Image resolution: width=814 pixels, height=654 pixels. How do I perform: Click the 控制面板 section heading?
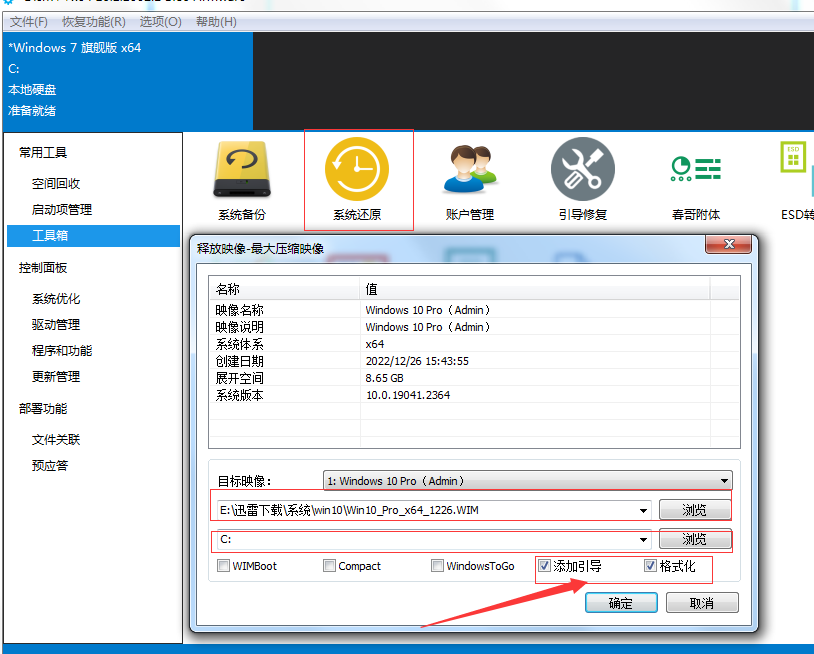(43, 268)
